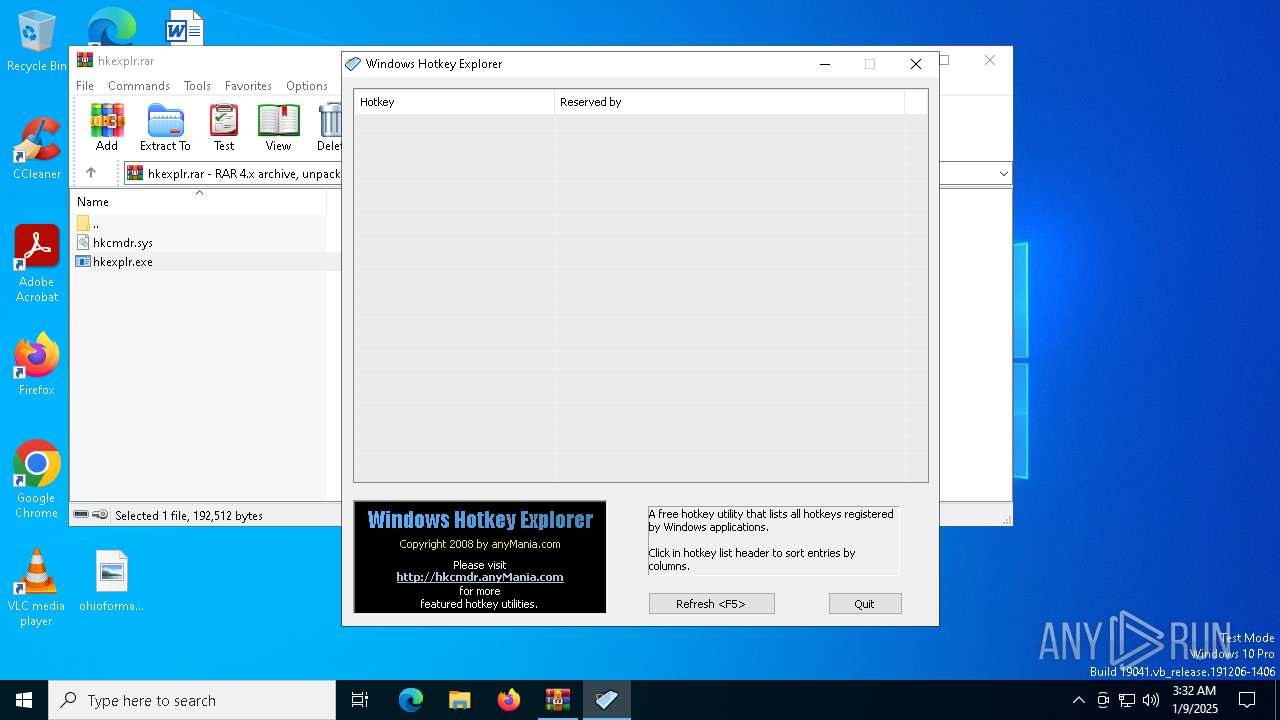
Task: Open VLC media player desktop shortcut
Action: [37, 588]
